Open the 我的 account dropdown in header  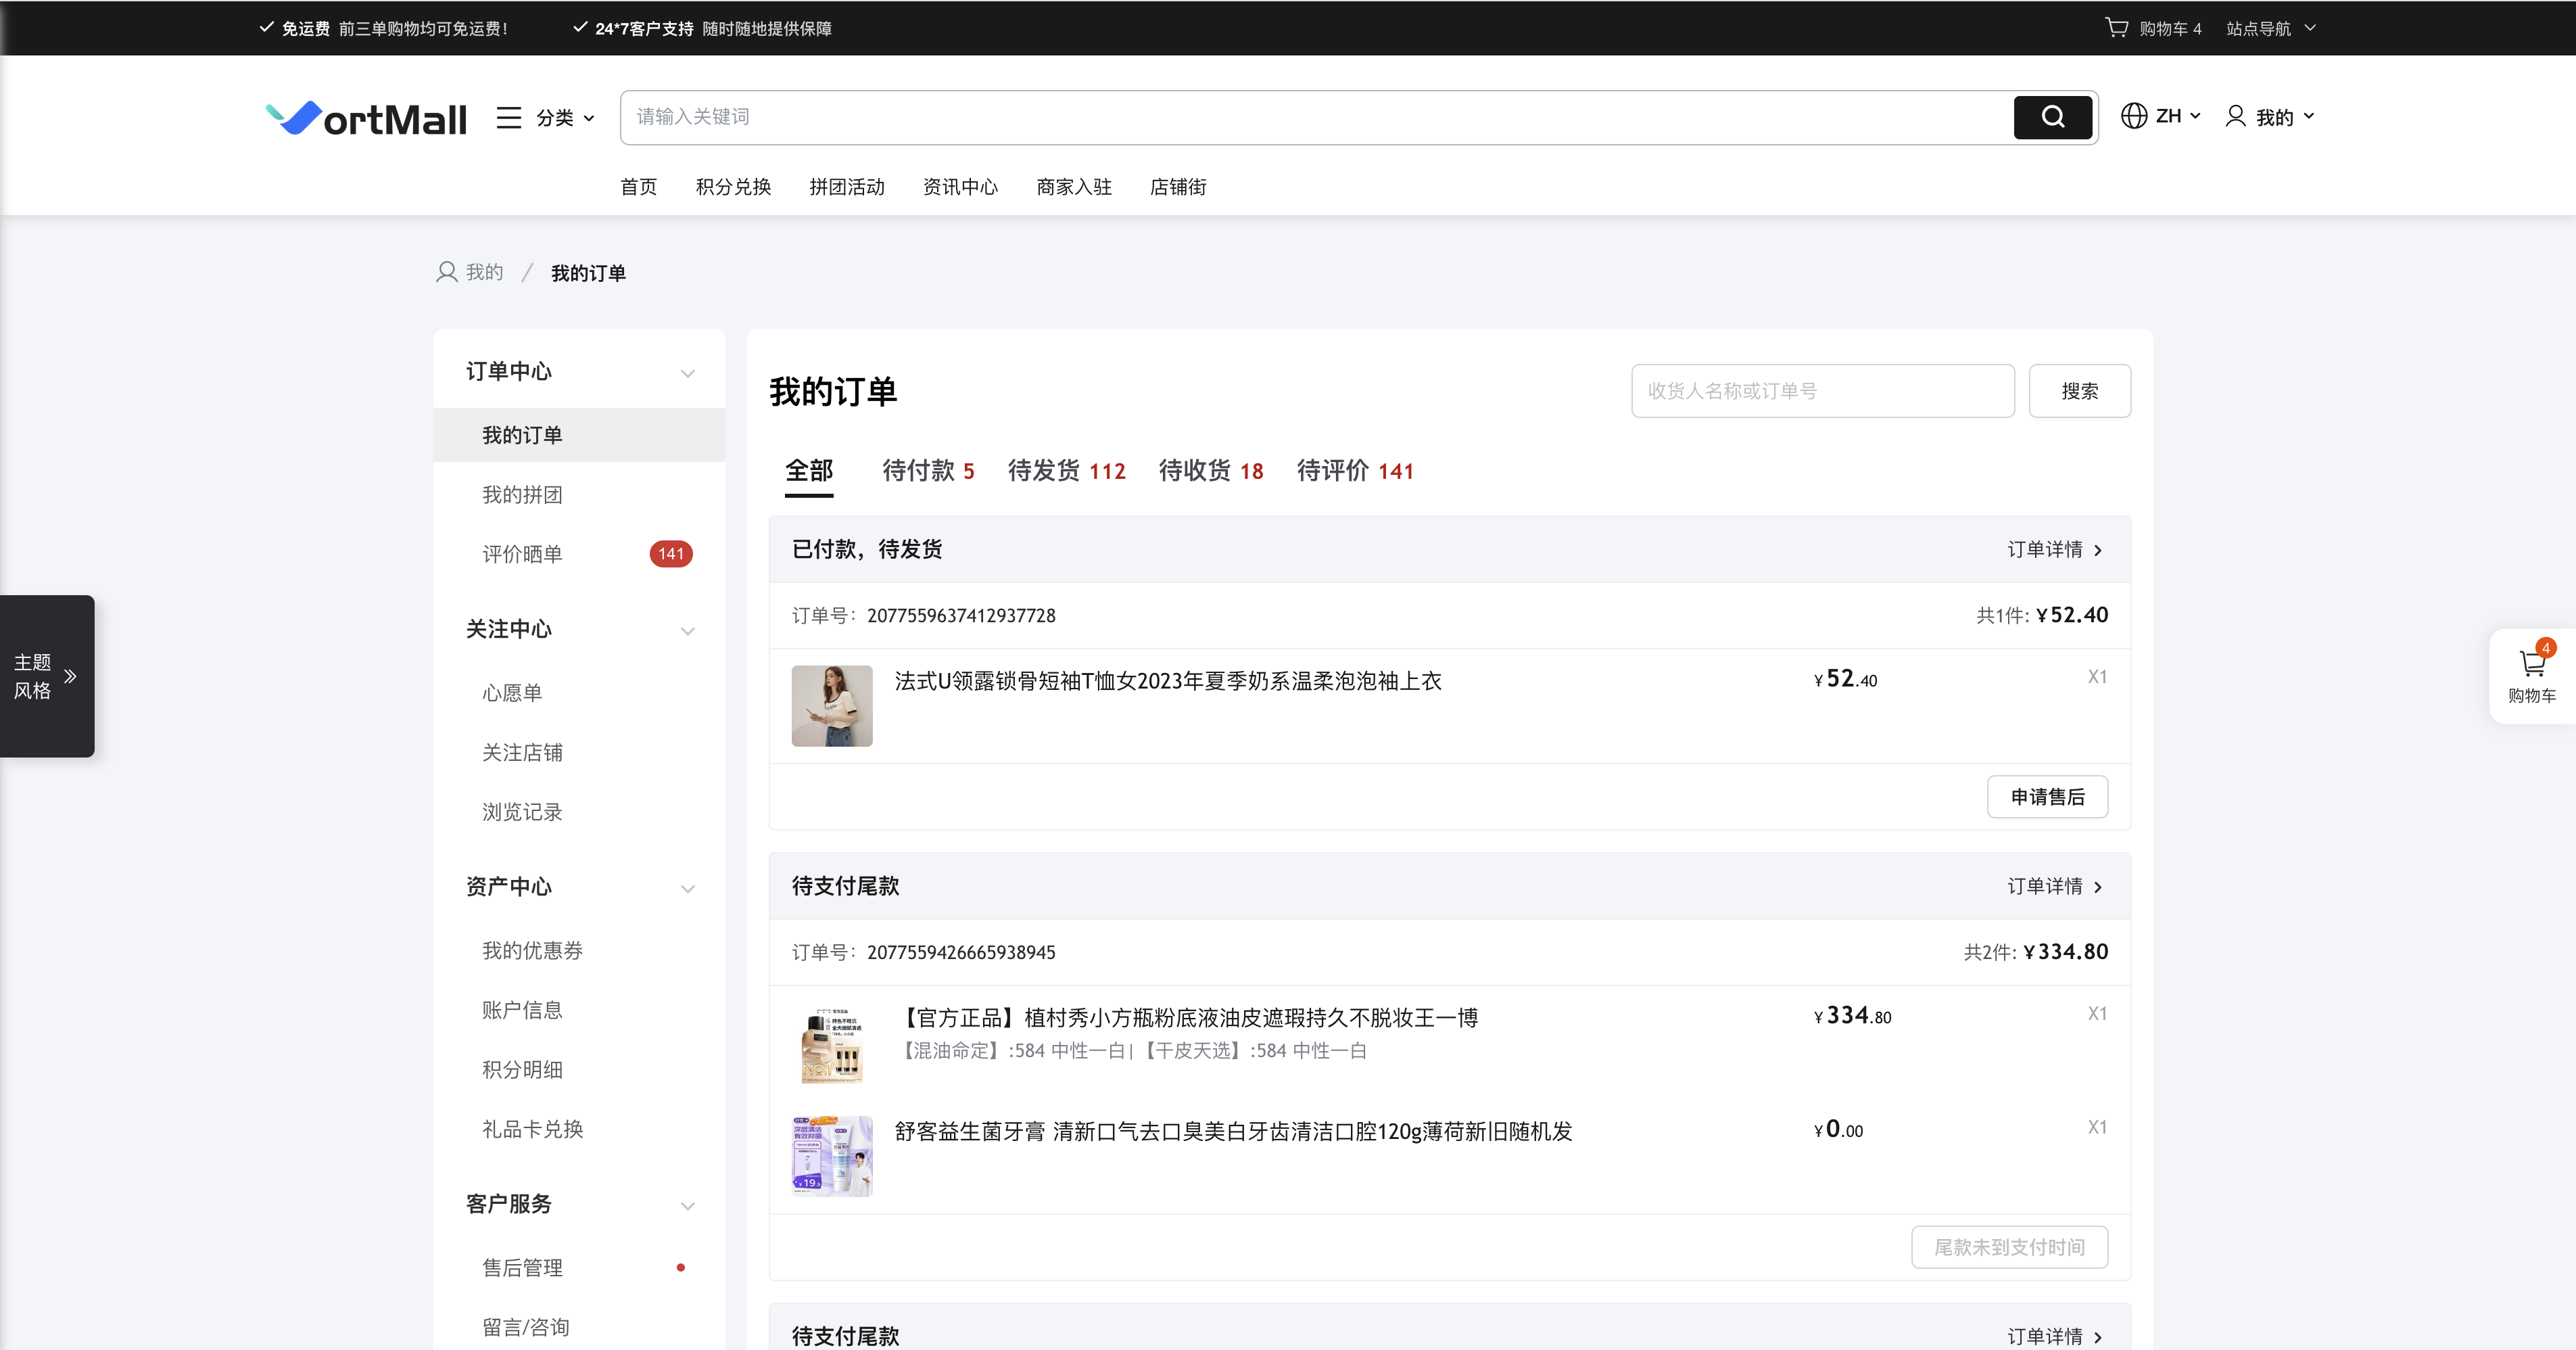point(2285,117)
